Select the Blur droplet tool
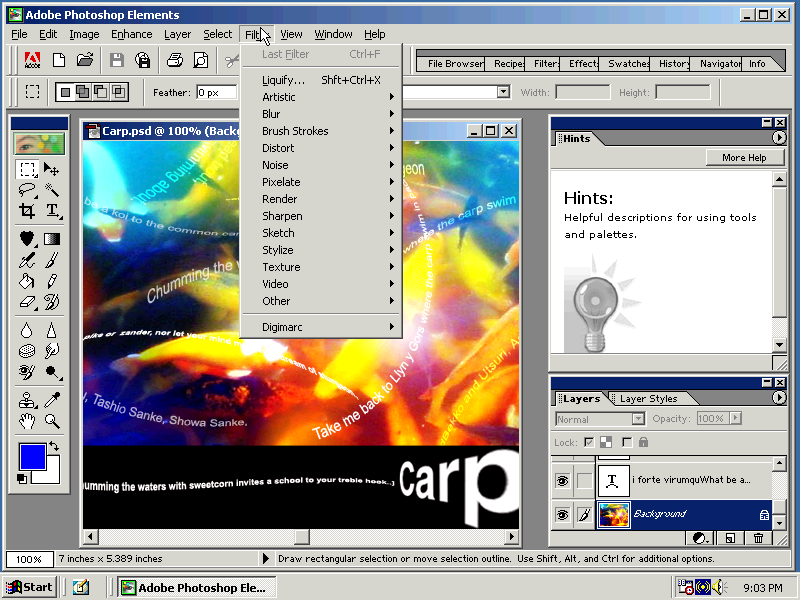Screen dimensions: 800x600 pos(27,331)
